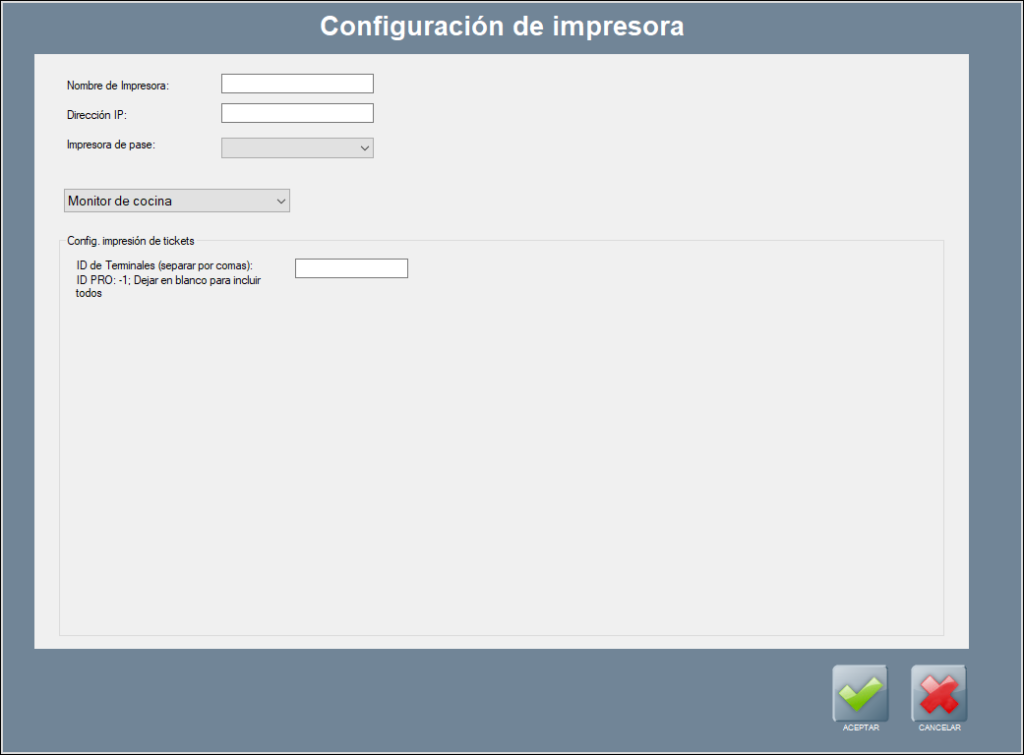The height and width of the screenshot is (755, 1024).
Task: Click into the Dirección IP input box
Action: 297,114
